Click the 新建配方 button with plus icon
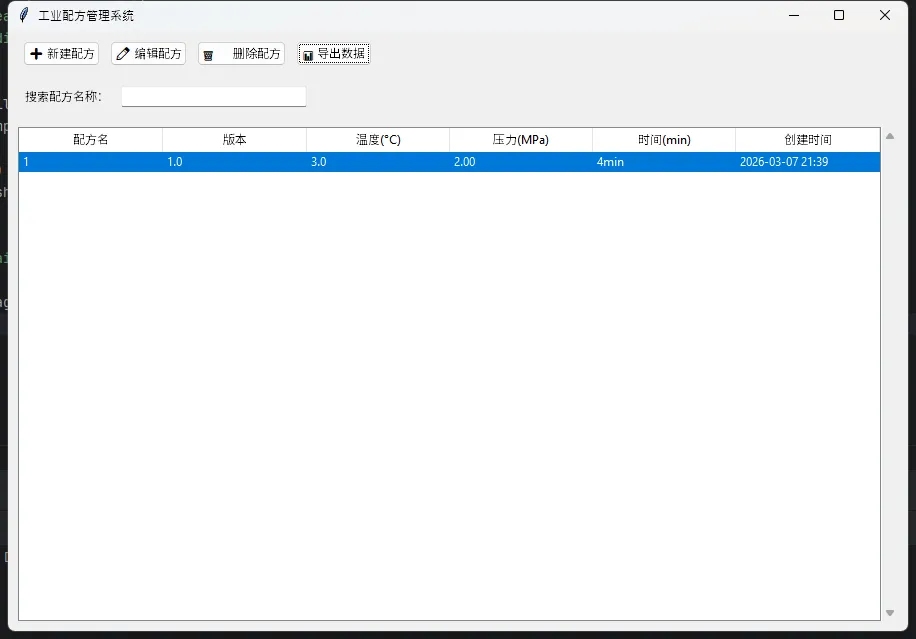The height and width of the screenshot is (639, 916). click(x=62, y=54)
